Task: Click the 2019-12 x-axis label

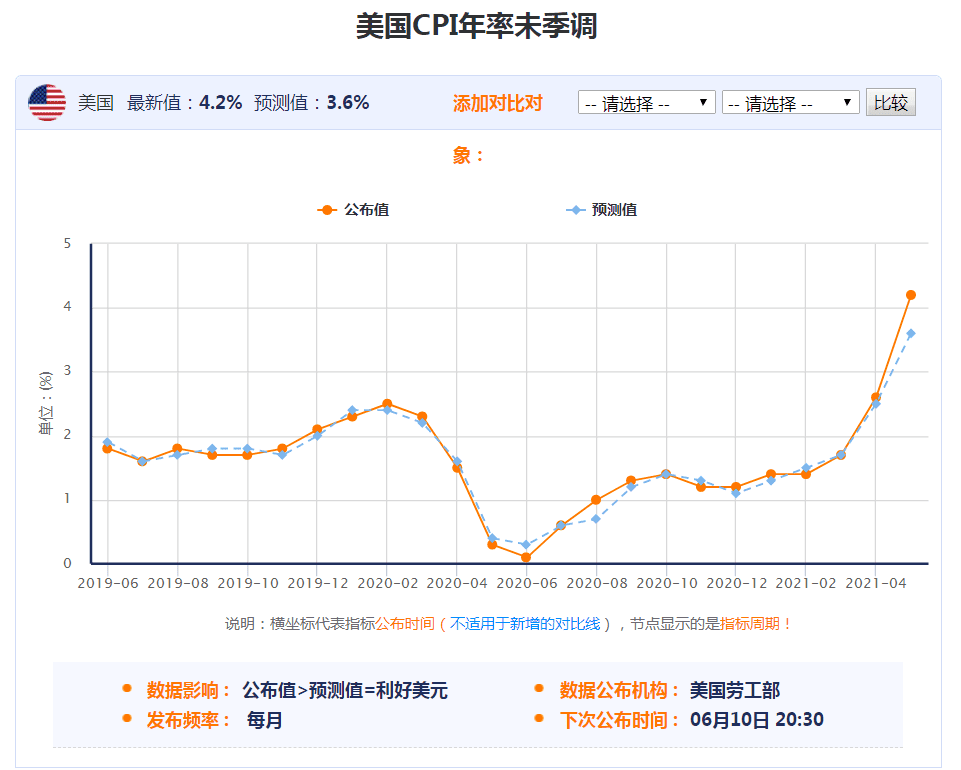Action: [x=317, y=583]
